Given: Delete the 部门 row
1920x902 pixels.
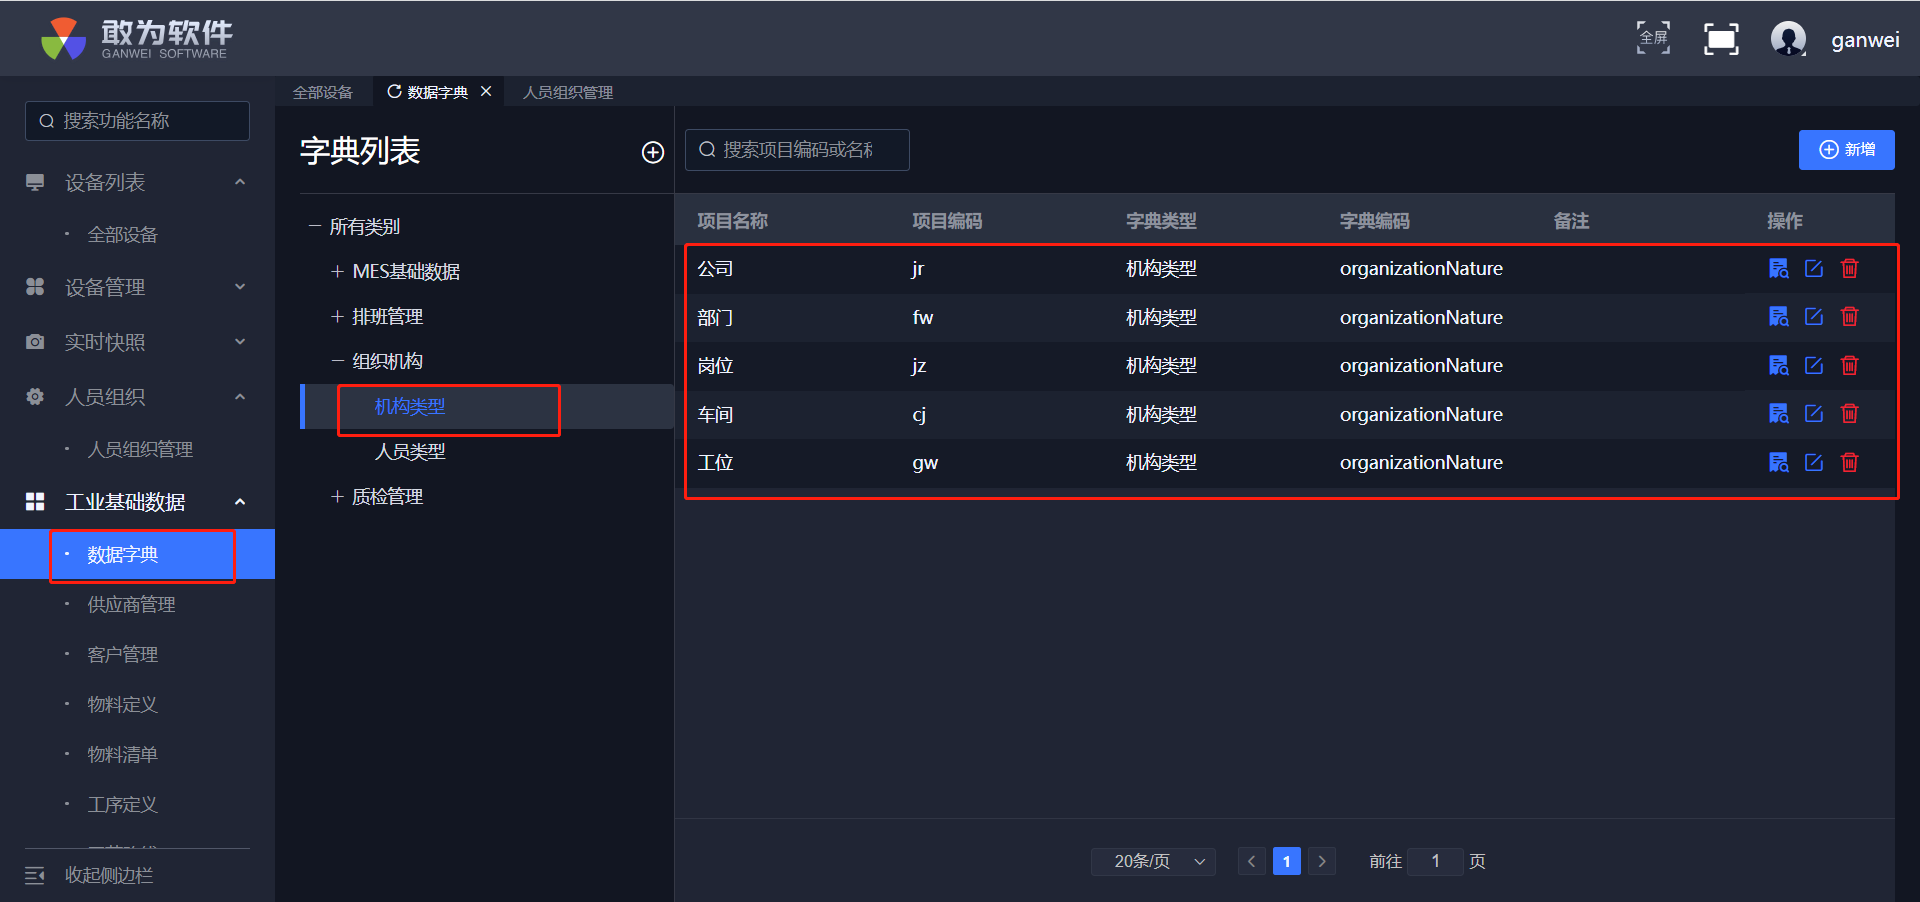Looking at the screenshot, I should (x=1850, y=317).
